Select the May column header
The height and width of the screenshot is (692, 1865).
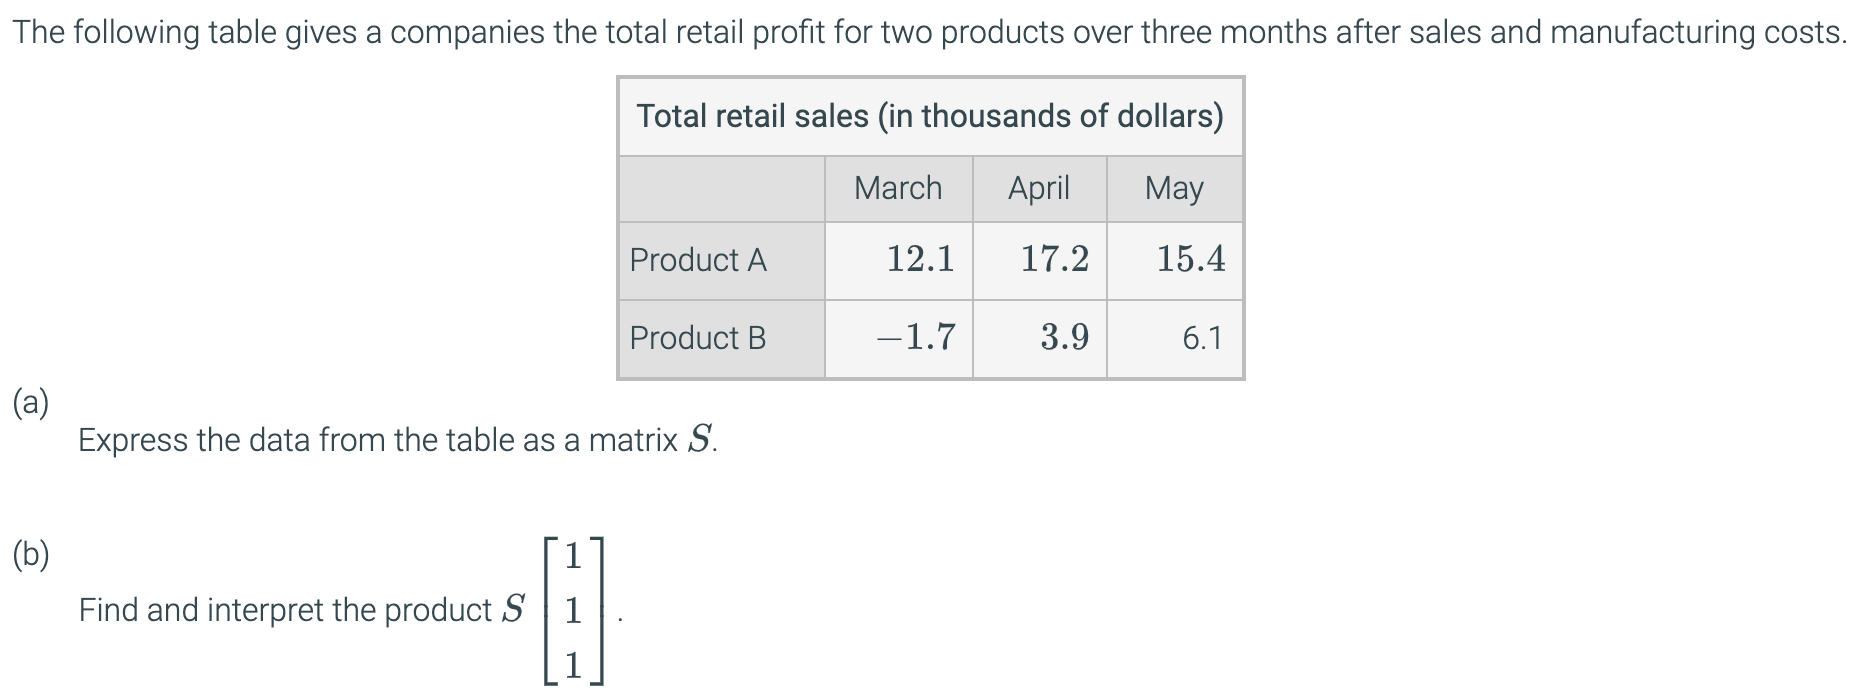(x=1174, y=188)
